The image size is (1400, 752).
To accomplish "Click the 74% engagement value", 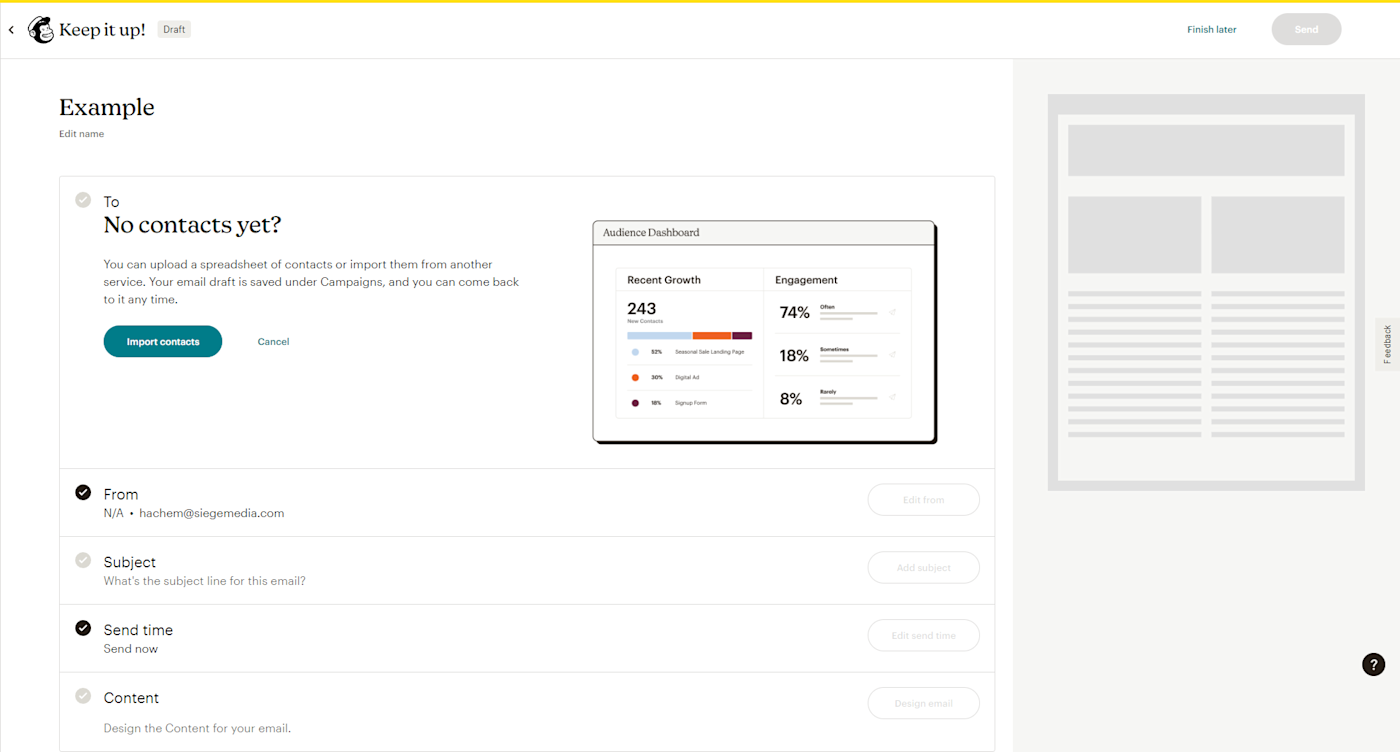I will pyautogui.click(x=794, y=313).
